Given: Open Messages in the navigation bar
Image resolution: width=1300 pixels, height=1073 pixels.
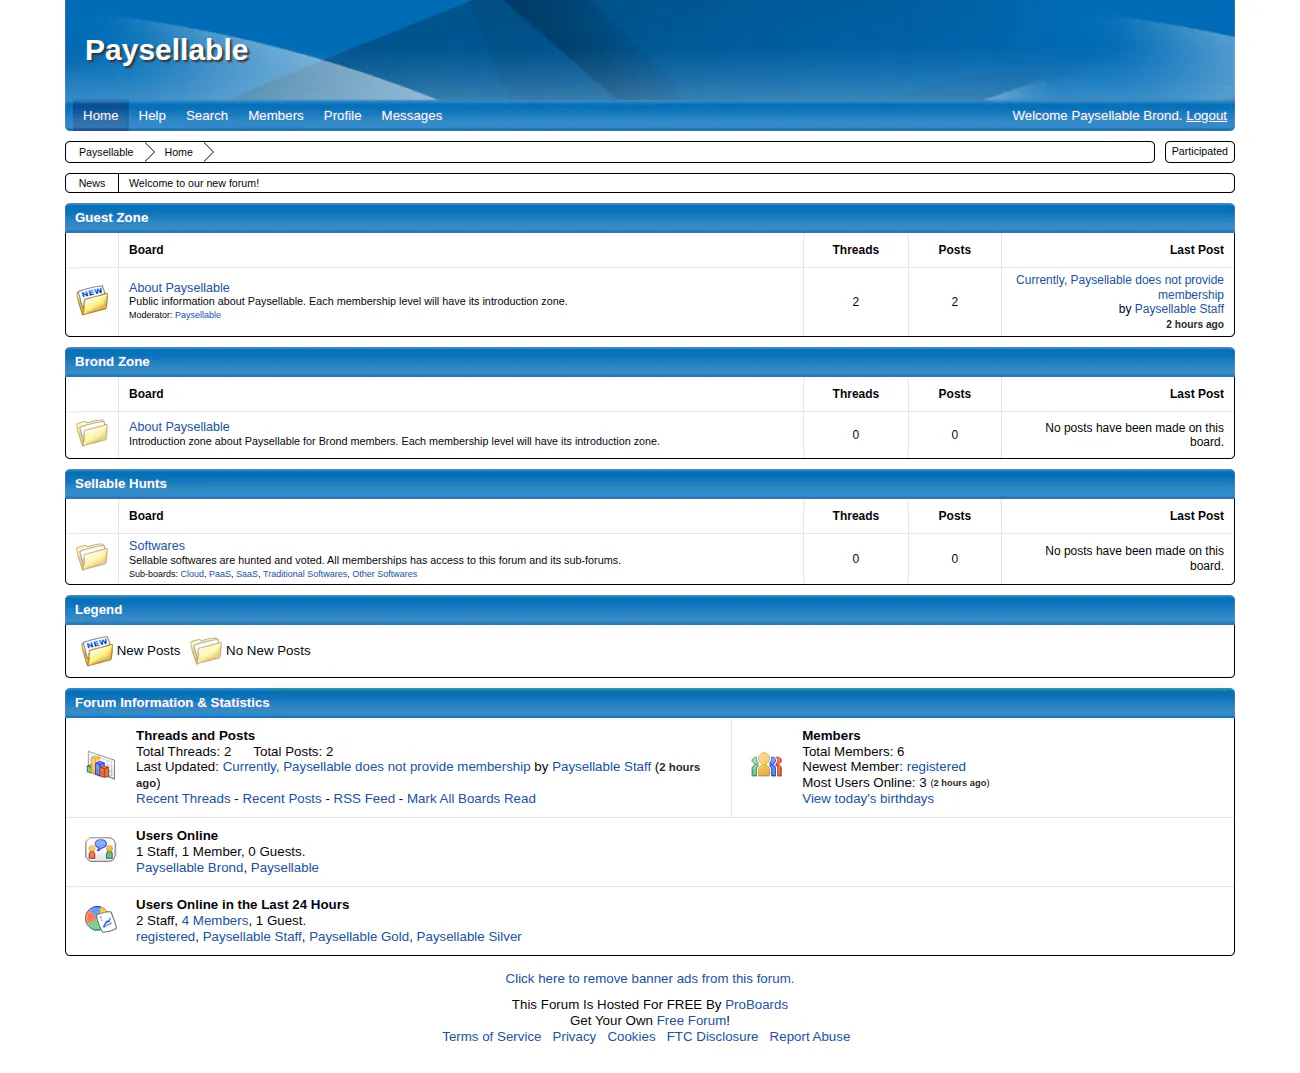Looking at the screenshot, I should pos(412,116).
